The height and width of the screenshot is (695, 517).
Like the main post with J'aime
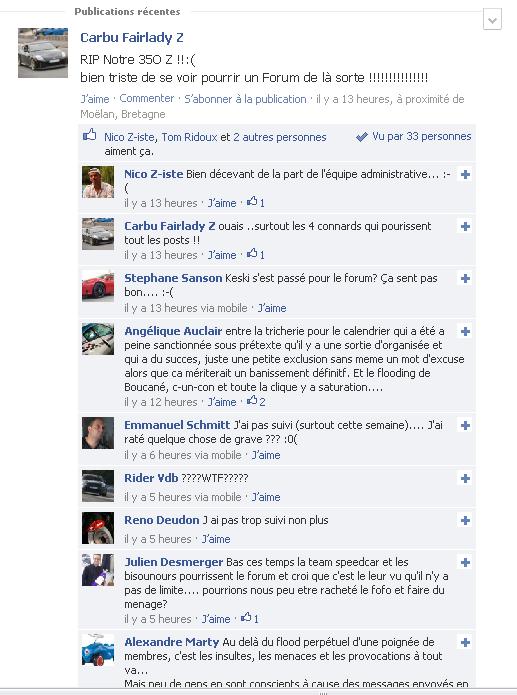[x=94, y=99]
